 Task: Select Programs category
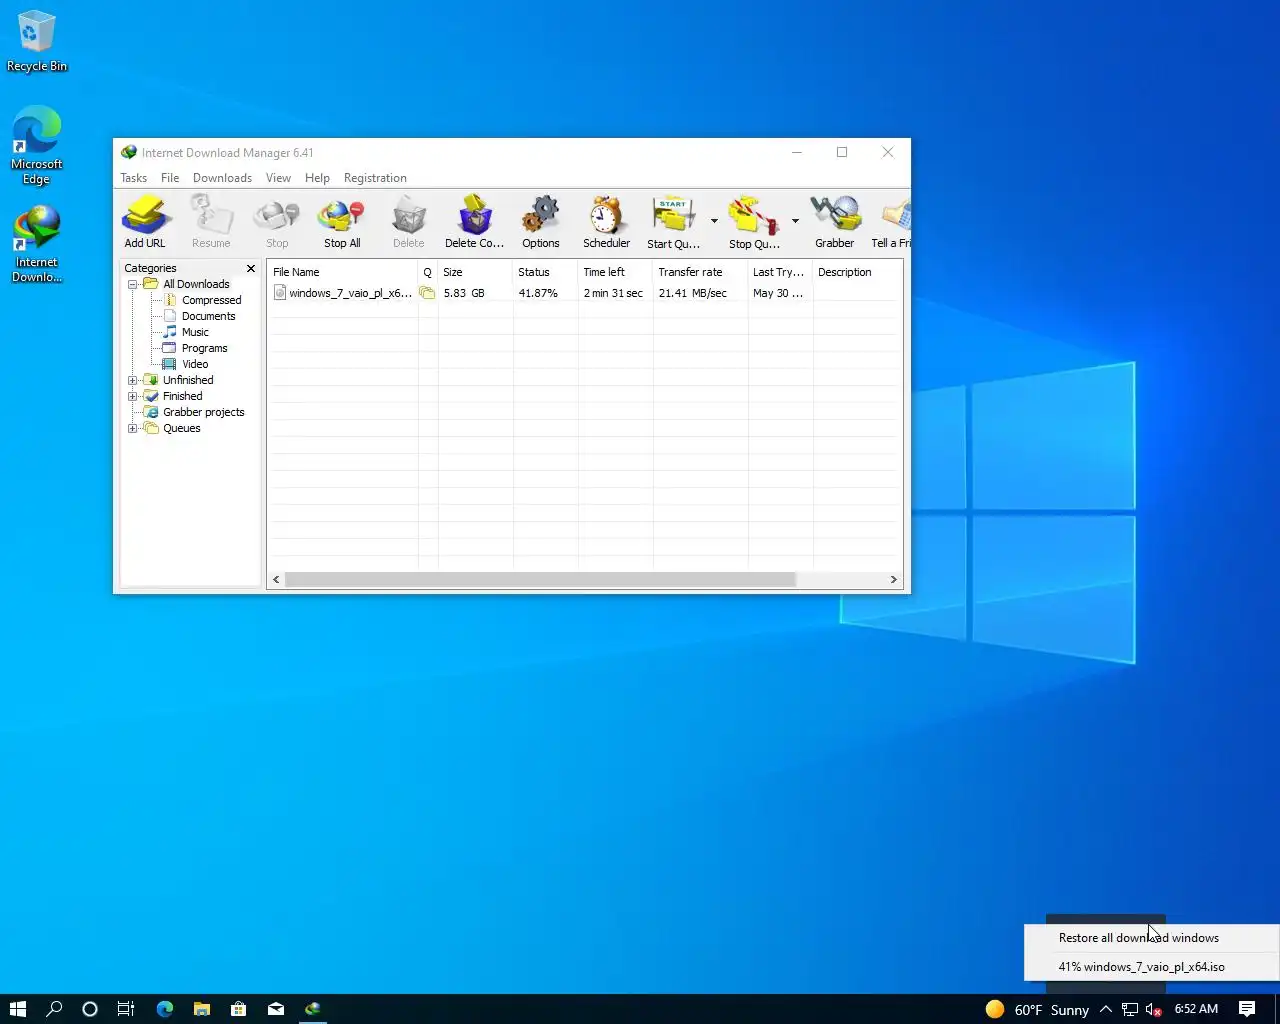tap(204, 348)
